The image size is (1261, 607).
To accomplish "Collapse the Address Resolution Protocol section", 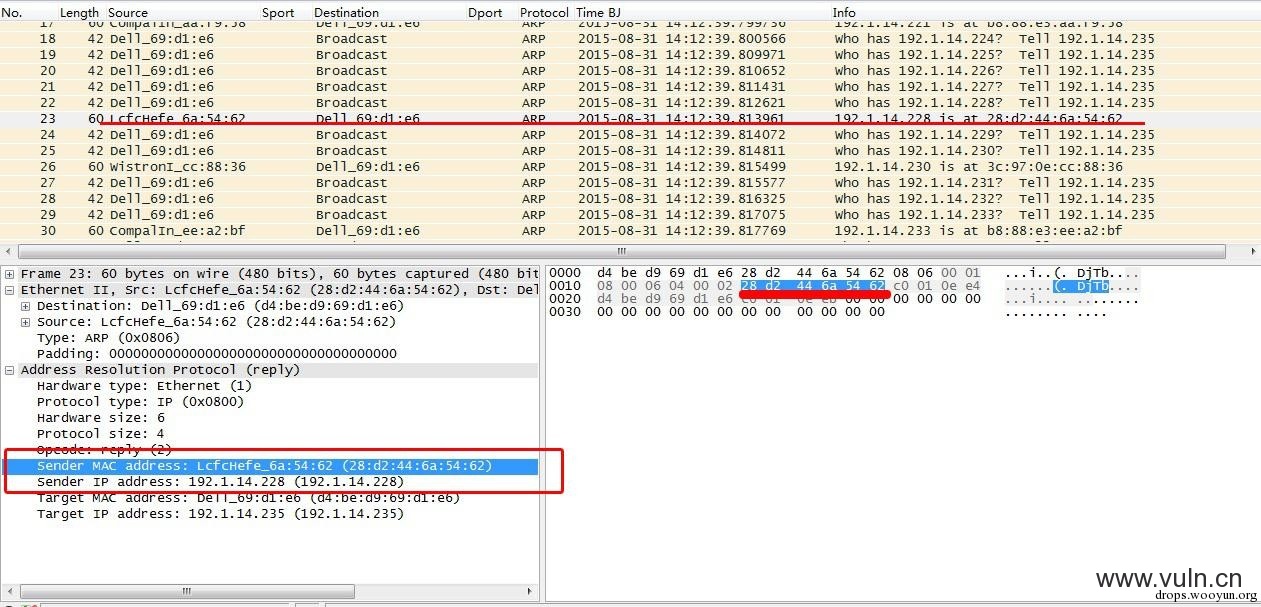I will pyautogui.click(x=10, y=370).
